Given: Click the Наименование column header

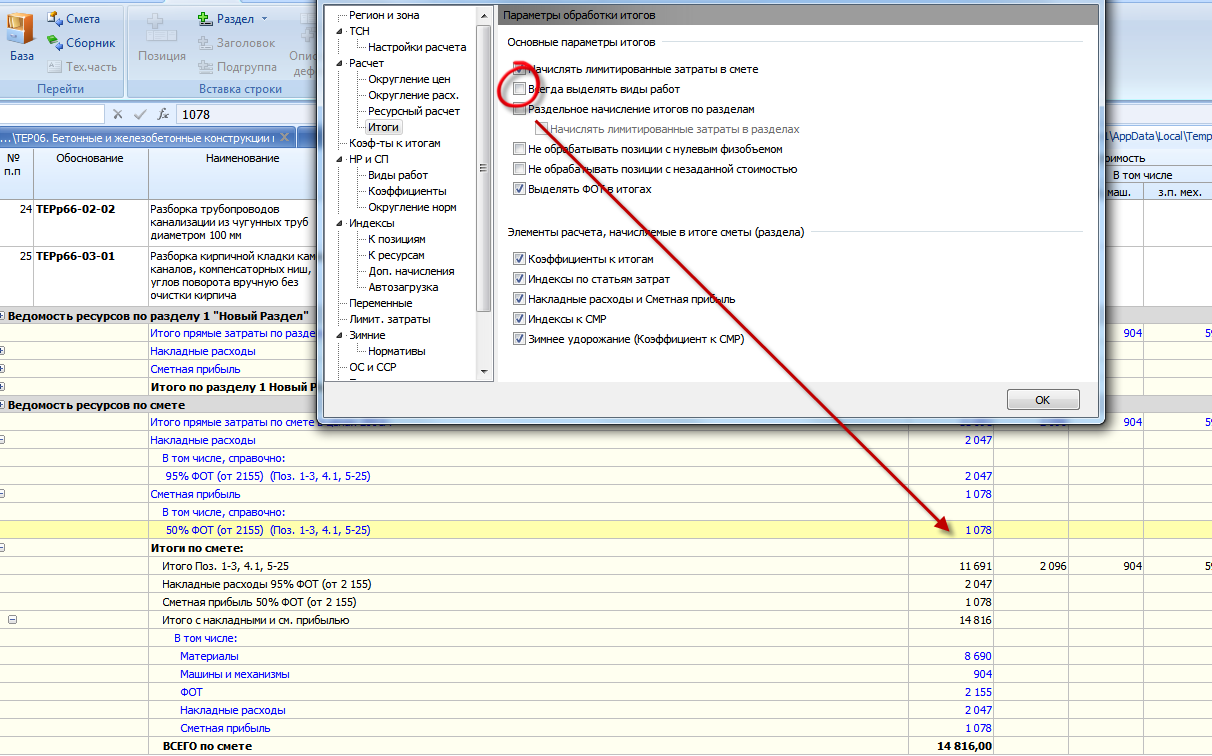Looking at the screenshot, I should pyautogui.click(x=242, y=158).
